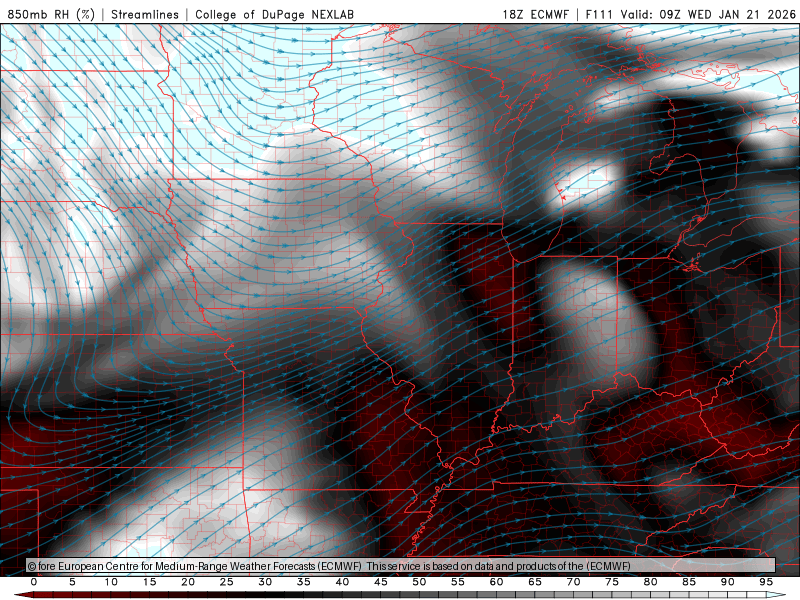This screenshot has width=800, height=600.
Task: Click the '850mb RH (%)' title text
Action: [x=51, y=14]
